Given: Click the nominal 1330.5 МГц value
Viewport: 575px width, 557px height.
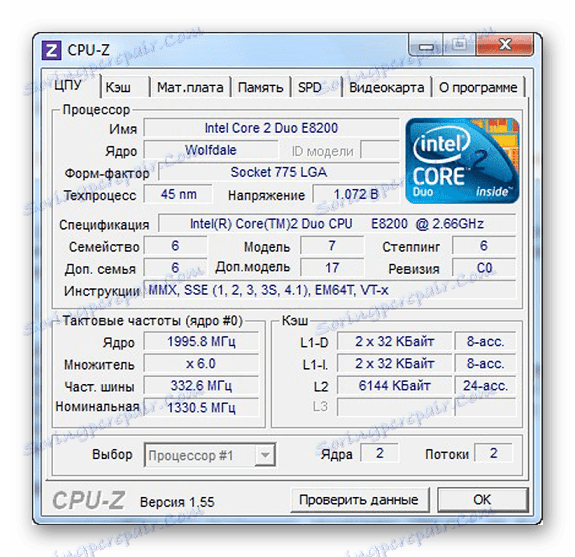Looking at the screenshot, I should 201,407.
